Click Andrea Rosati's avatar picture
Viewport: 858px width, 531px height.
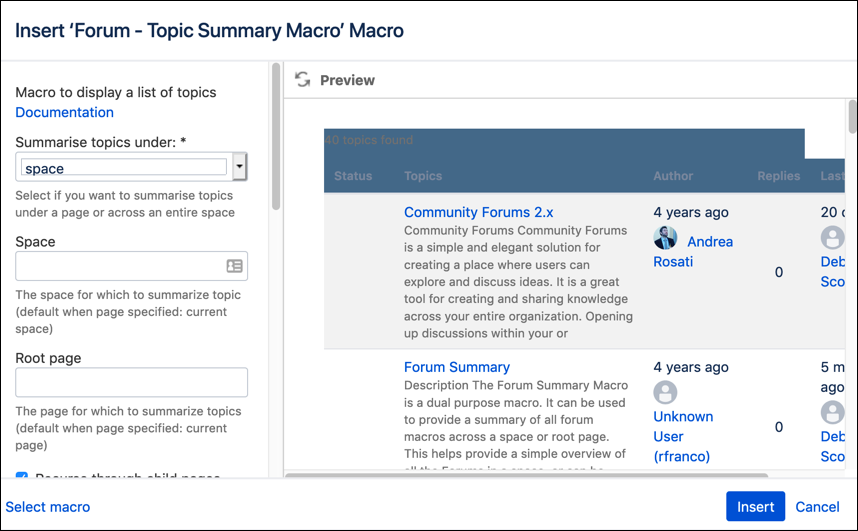click(x=665, y=238)
